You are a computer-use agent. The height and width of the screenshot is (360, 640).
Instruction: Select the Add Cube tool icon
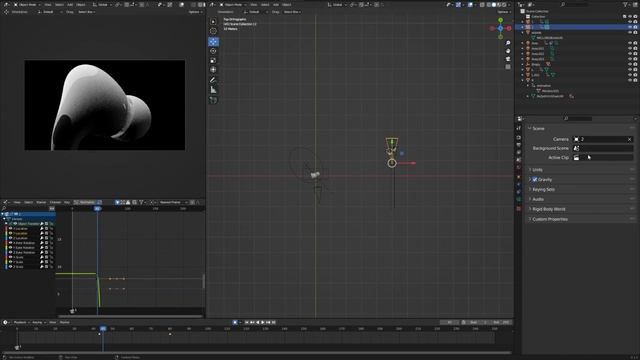click(213, 100)
